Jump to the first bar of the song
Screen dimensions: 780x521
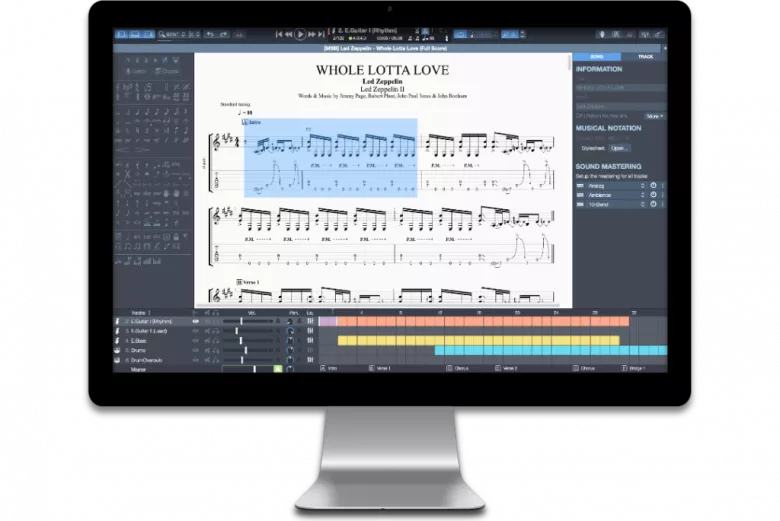[x=279, y=34]
